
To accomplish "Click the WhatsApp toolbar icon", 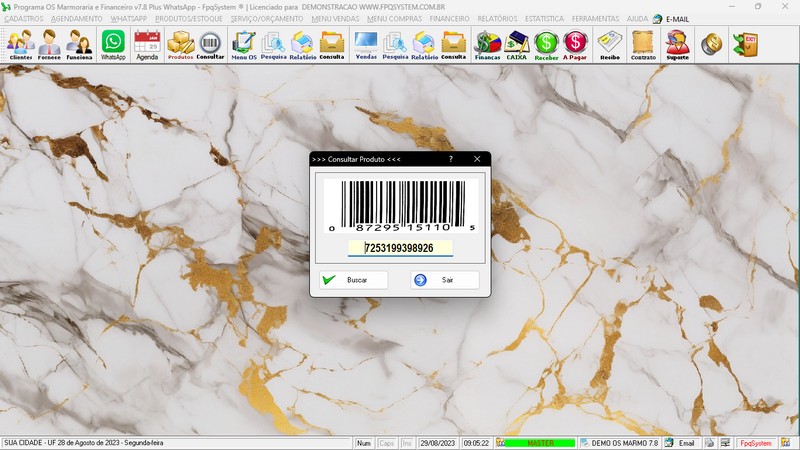I will click(x=114, y=44).
